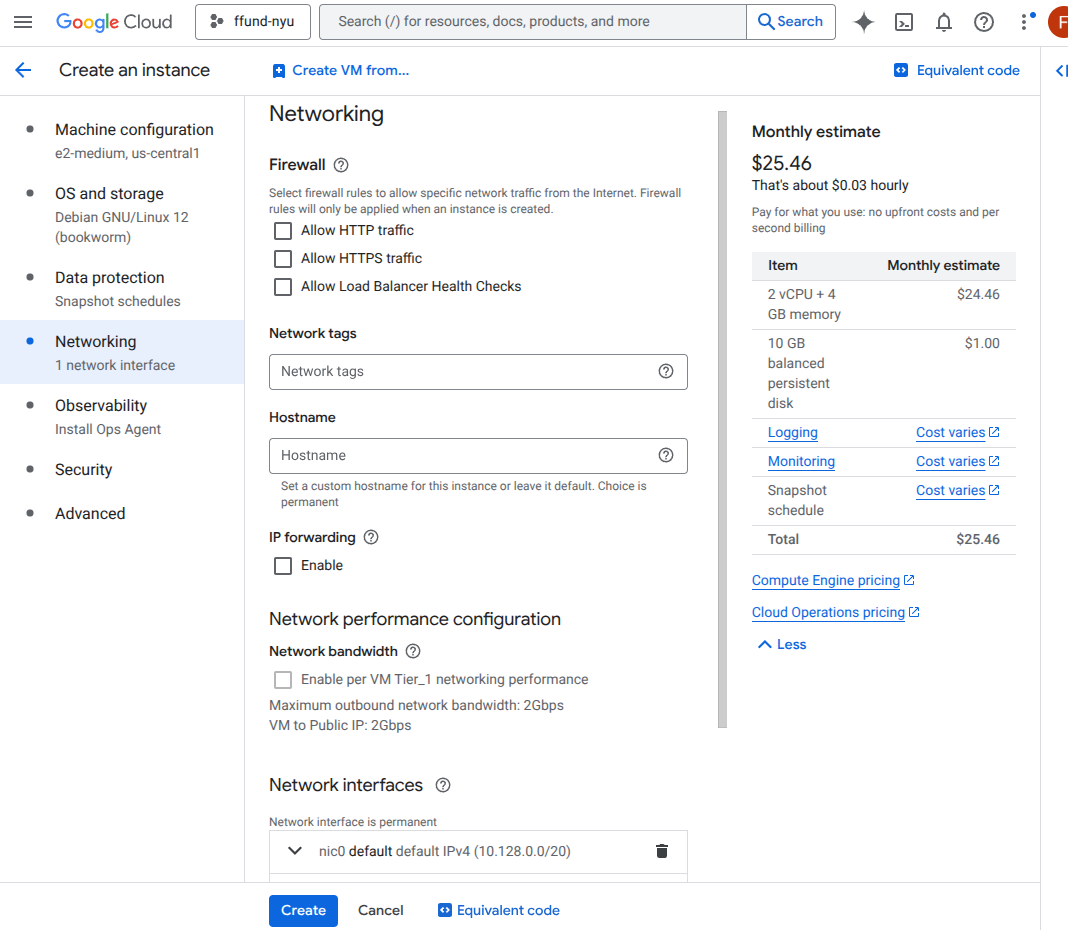Activate Cloud Shell terminal icon

(x=904, y=22)
